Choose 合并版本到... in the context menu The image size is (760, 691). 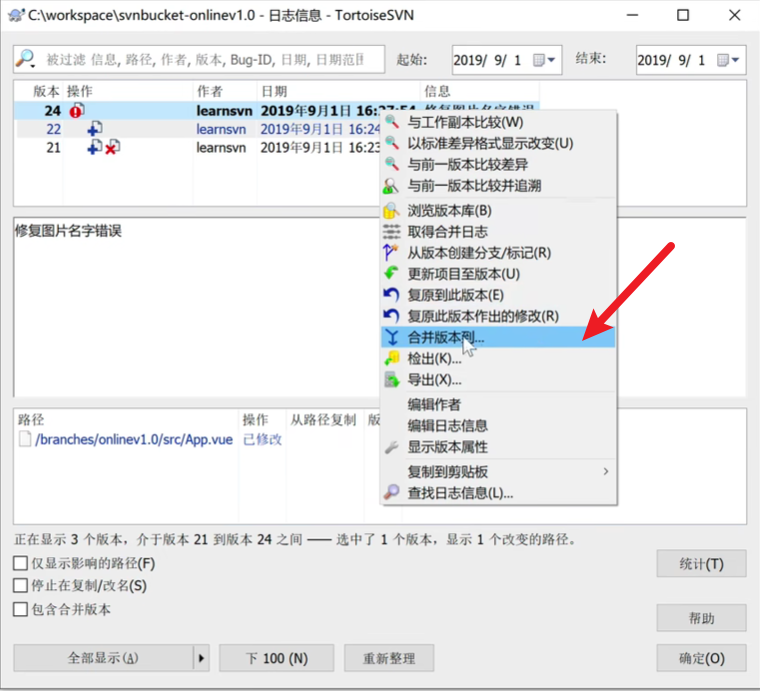point(499,337)
